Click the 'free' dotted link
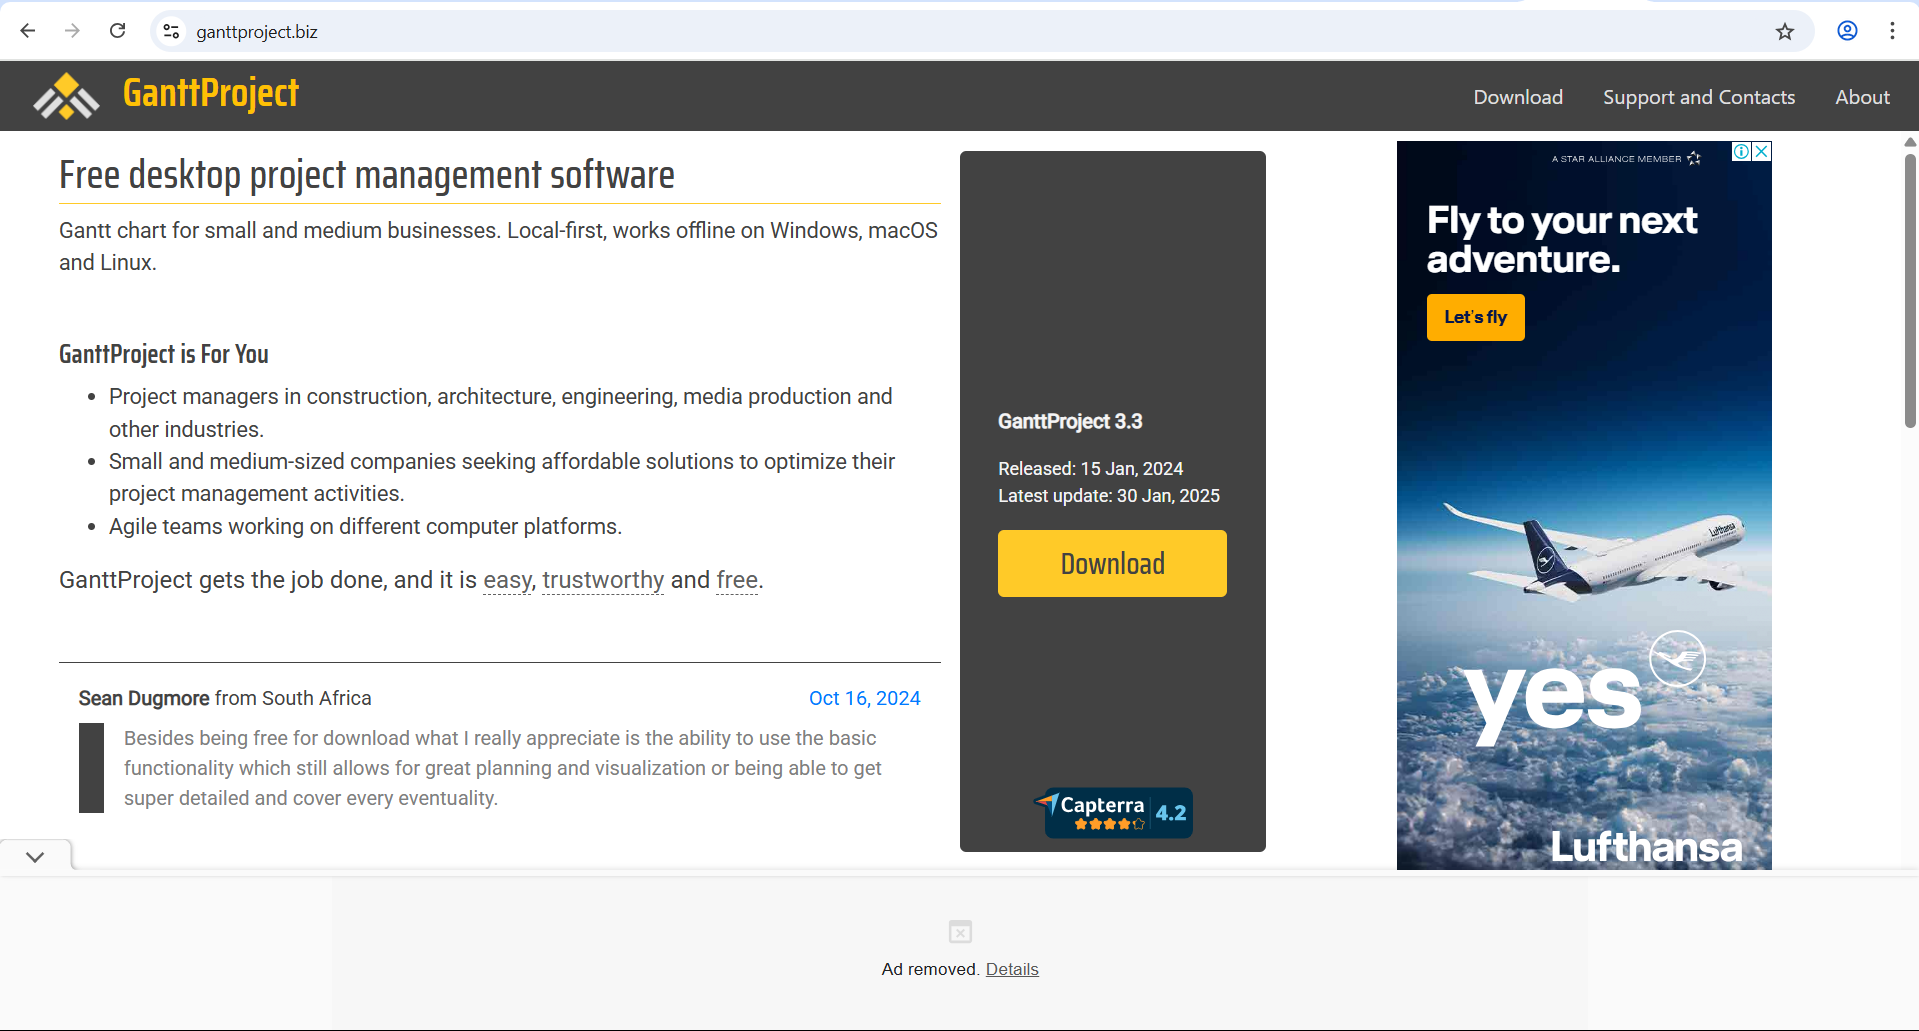 tap(737, 580)
